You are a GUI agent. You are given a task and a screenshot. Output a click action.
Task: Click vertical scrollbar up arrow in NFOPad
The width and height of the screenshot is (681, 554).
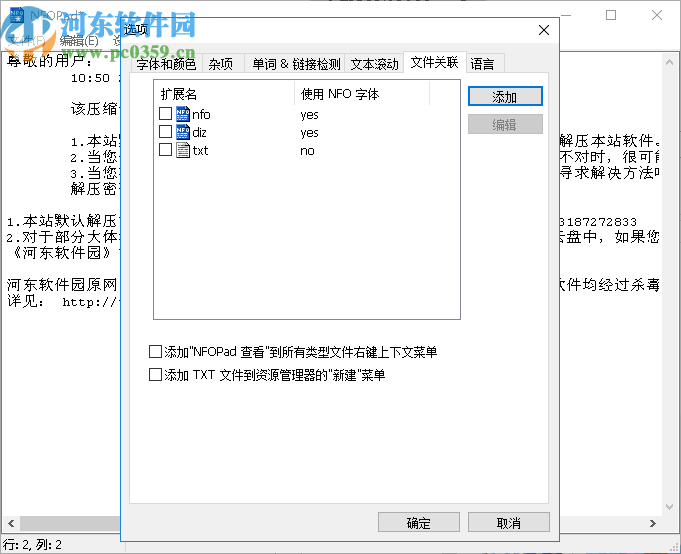(669, 63)
